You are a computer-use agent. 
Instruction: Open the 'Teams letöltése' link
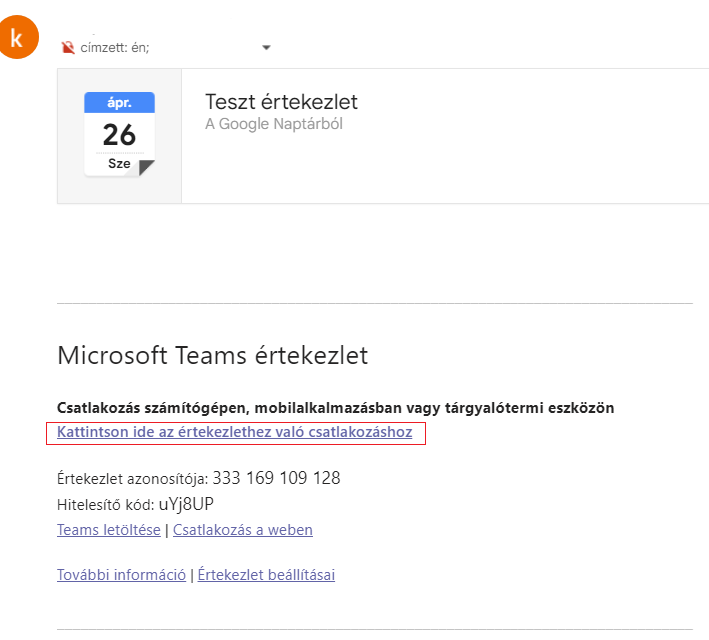point(109,530)
